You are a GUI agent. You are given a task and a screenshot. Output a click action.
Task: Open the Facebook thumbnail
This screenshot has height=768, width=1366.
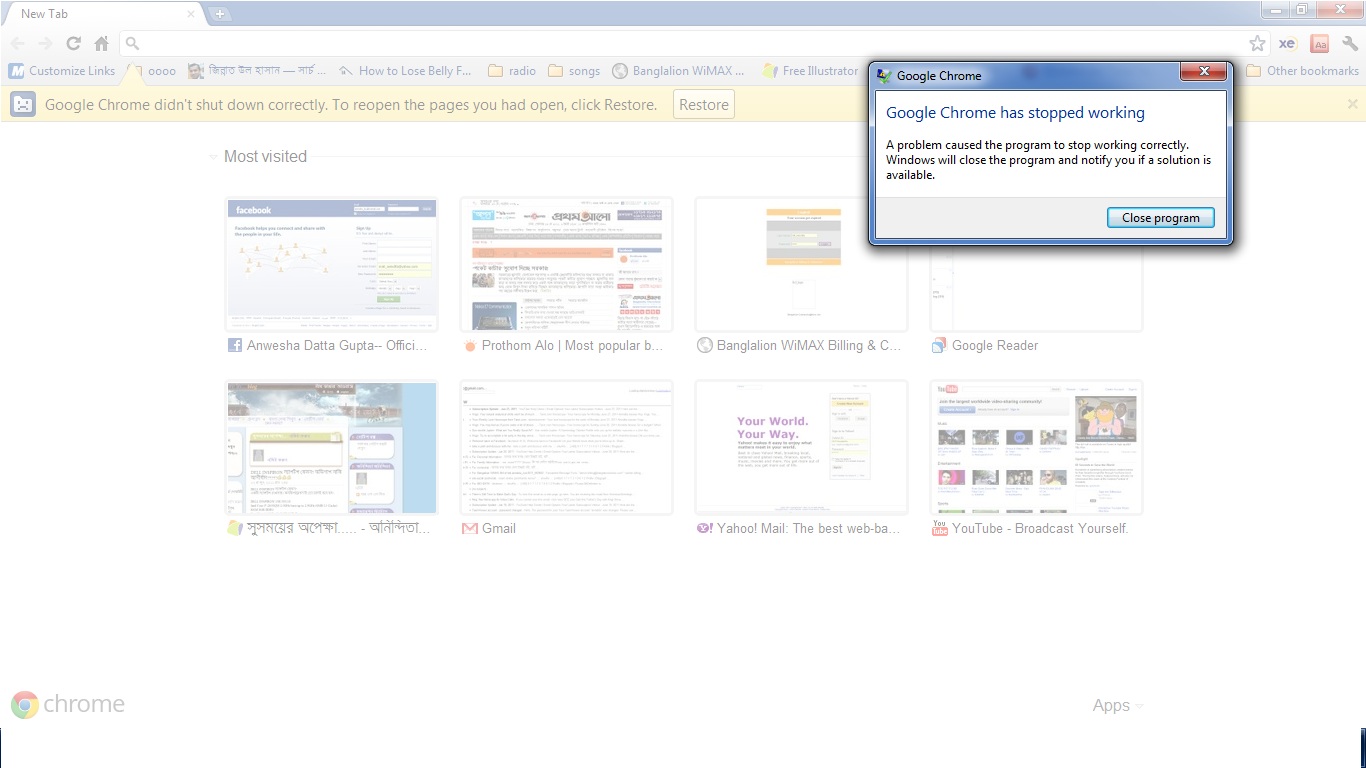331,264
